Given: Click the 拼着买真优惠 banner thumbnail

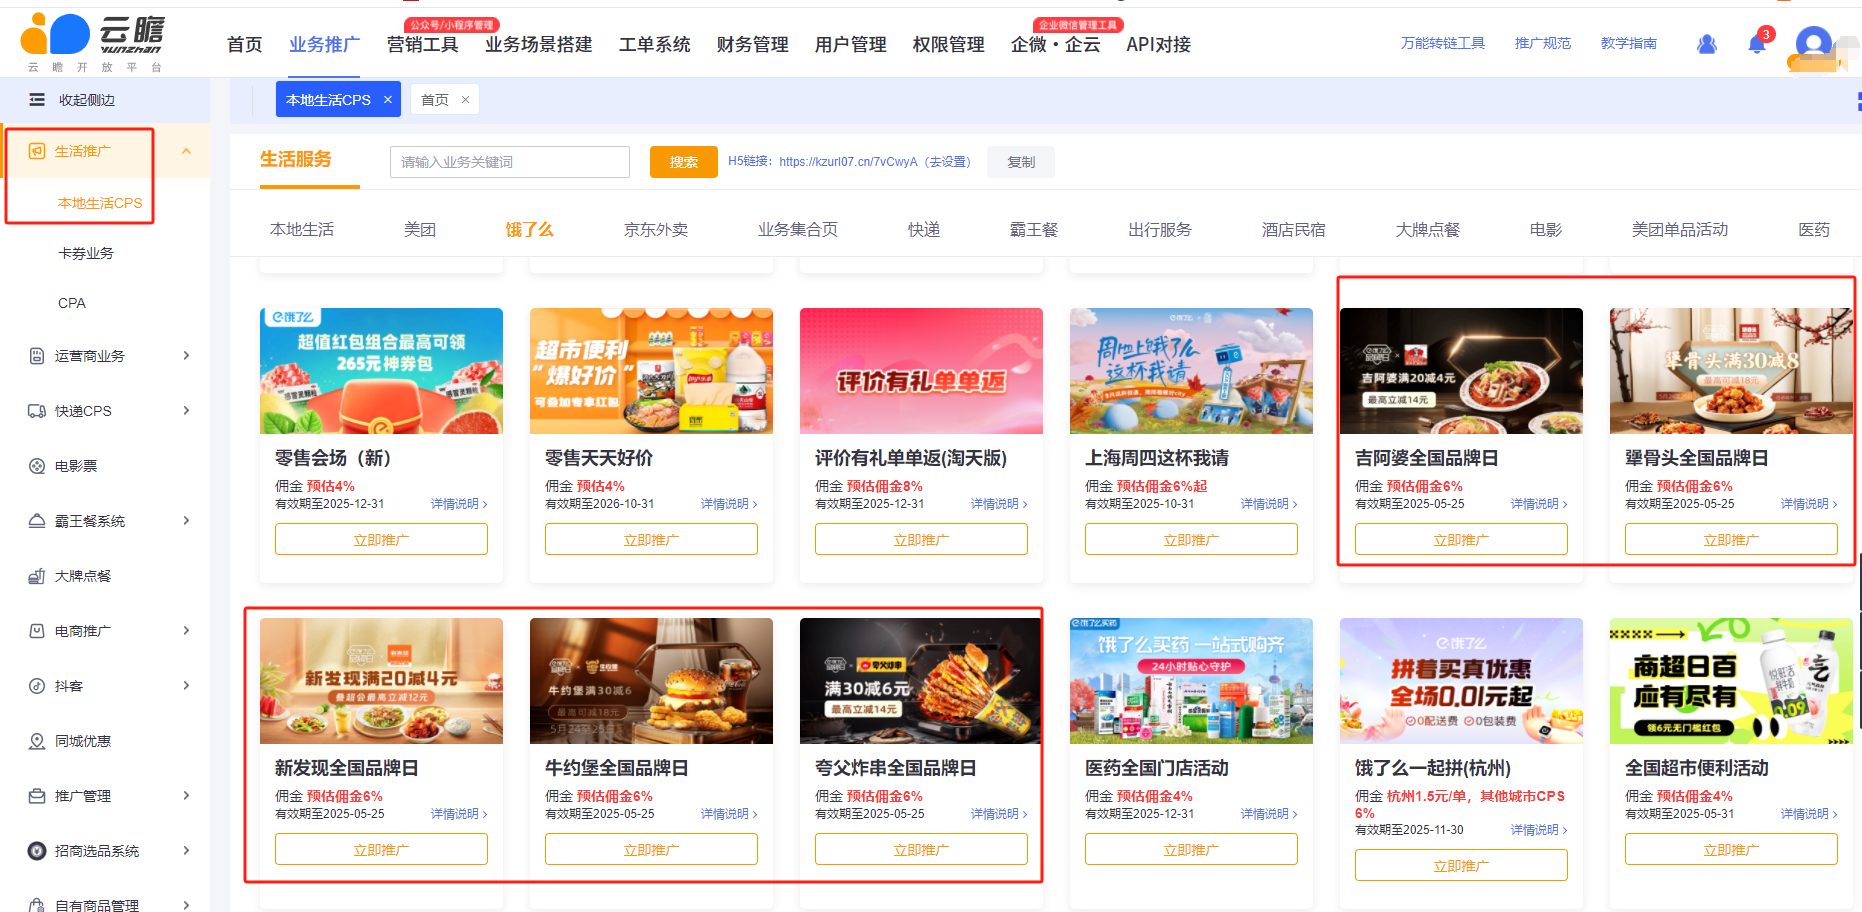Looking at the screenshot, I should [1461, 681].
